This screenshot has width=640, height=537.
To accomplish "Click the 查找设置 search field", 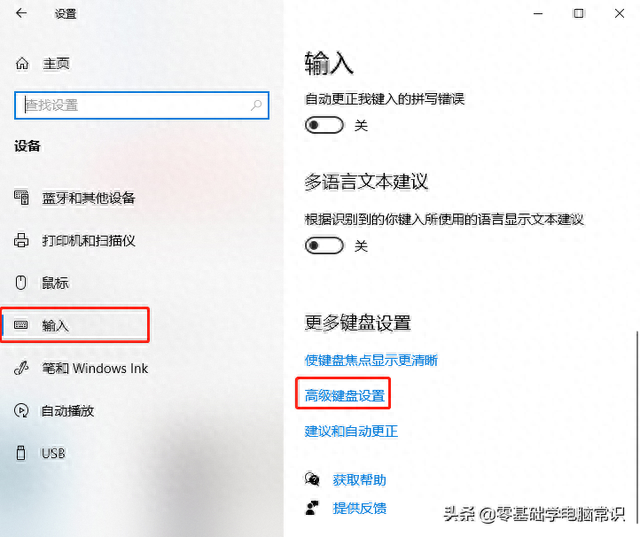I will click(x=142, y=105).
